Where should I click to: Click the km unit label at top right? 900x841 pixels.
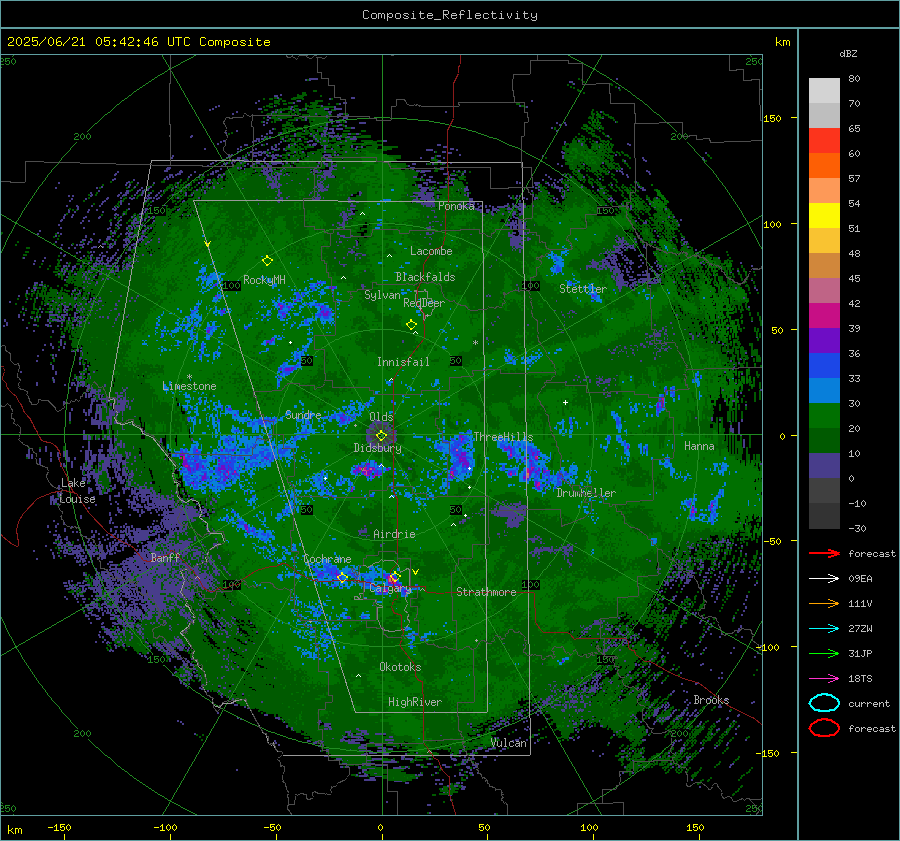pos(782,42)
